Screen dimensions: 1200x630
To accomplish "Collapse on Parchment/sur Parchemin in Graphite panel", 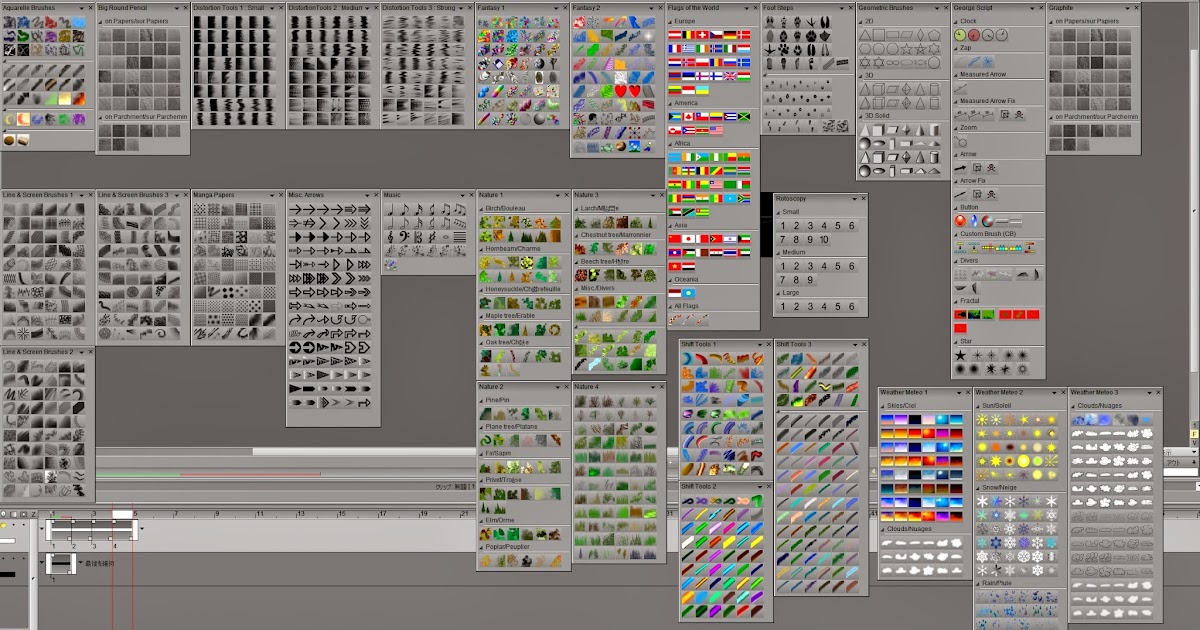I will click(x=1052, y=116).
